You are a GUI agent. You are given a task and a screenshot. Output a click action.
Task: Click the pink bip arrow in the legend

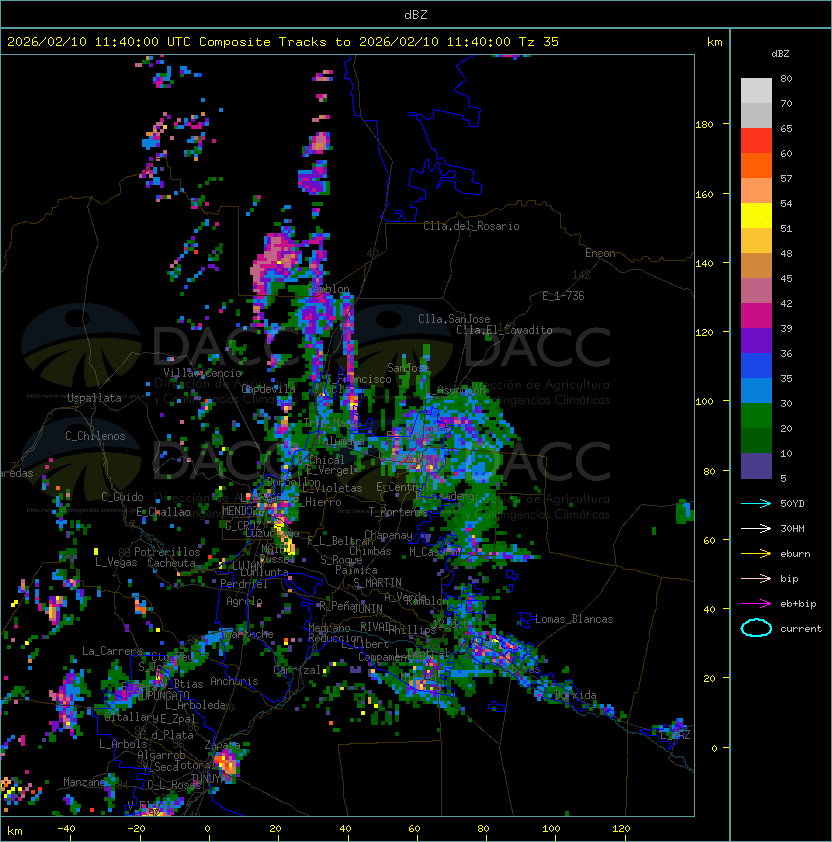coord(756,578)
